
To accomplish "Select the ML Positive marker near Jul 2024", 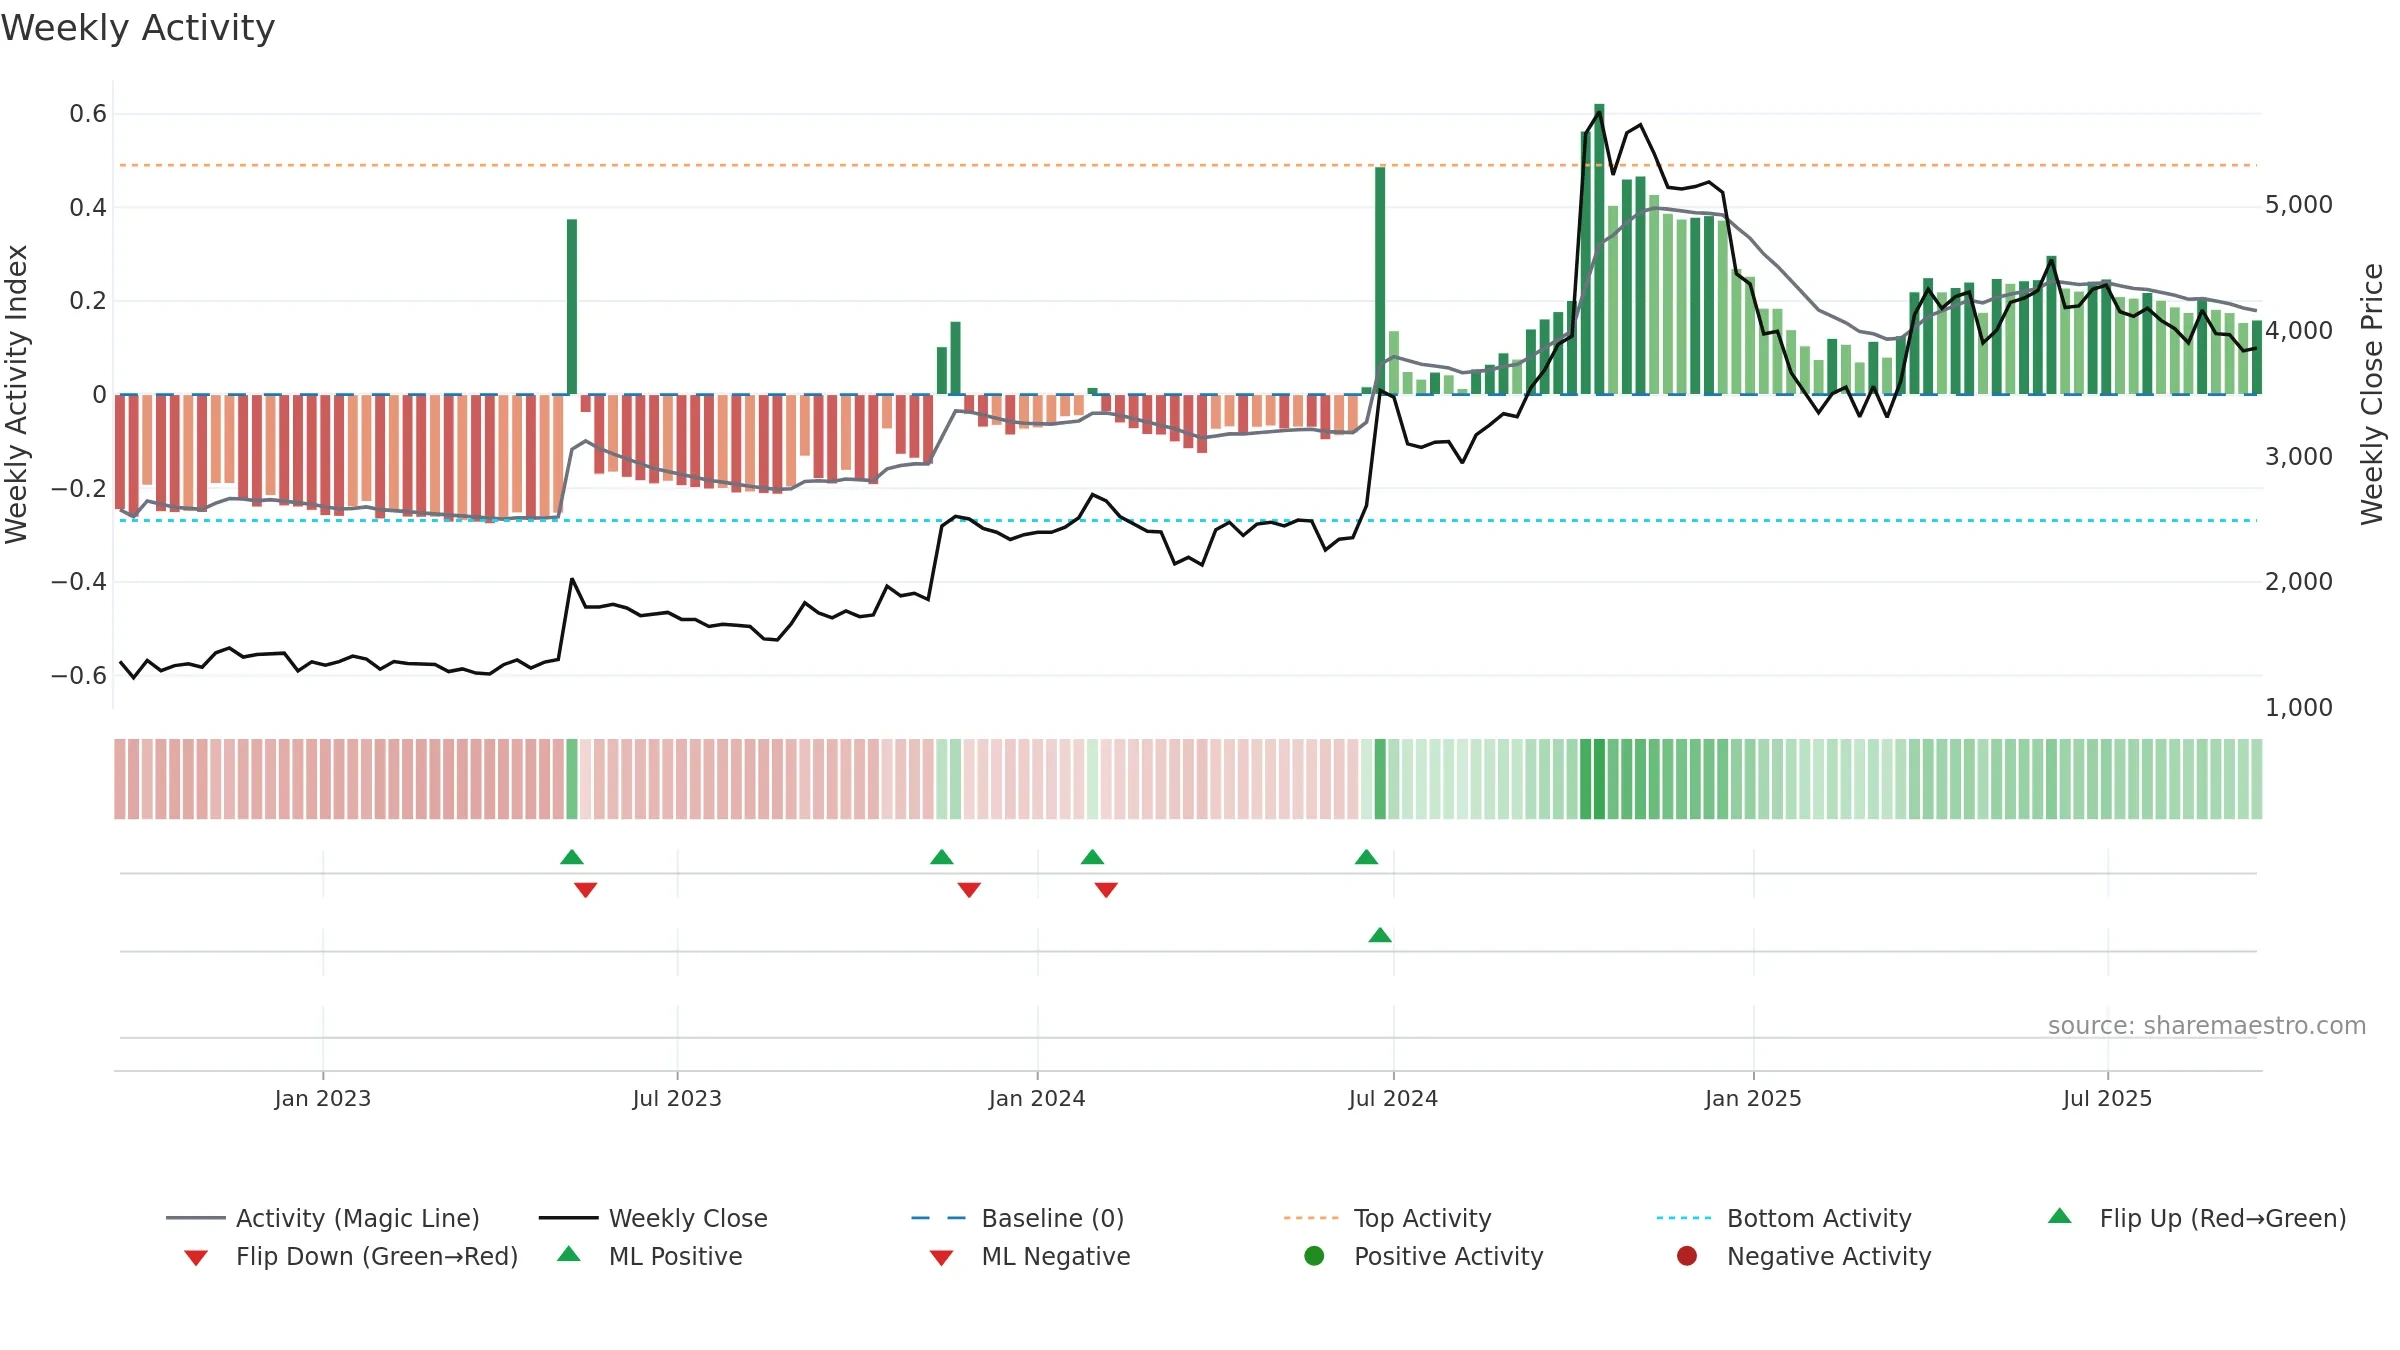I will coord(1380,935).
